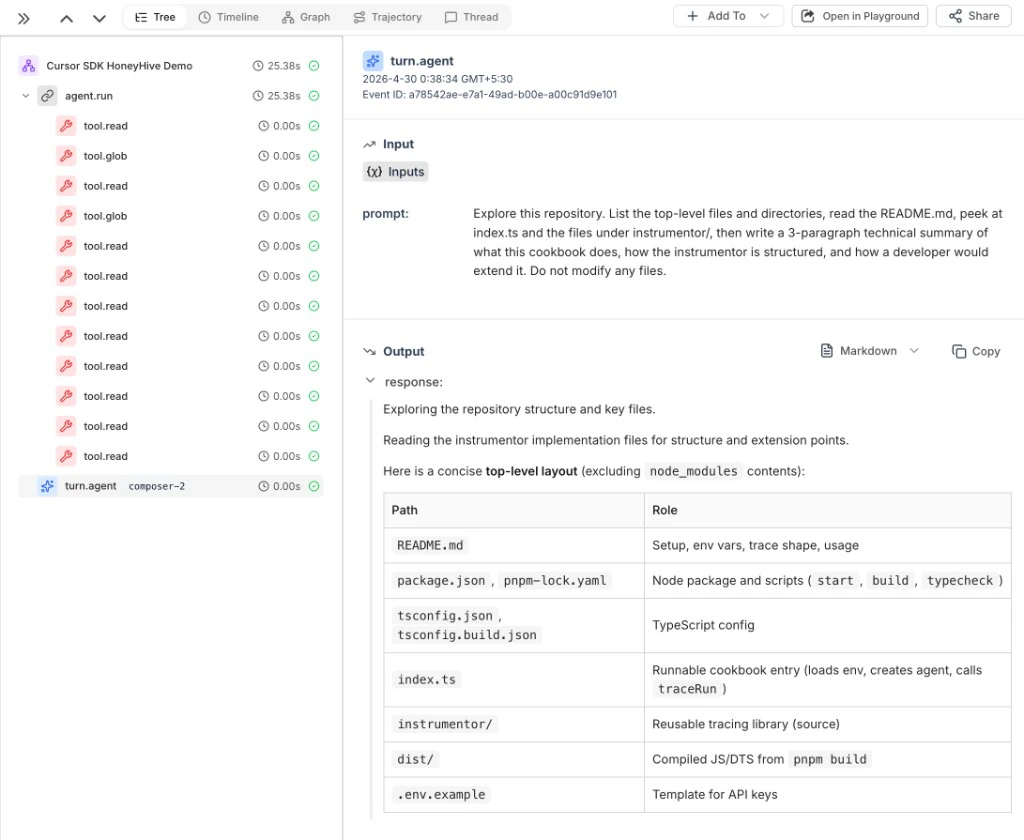Go to previous event with up arrow
1024x840 pixels.
coord(67,18)
